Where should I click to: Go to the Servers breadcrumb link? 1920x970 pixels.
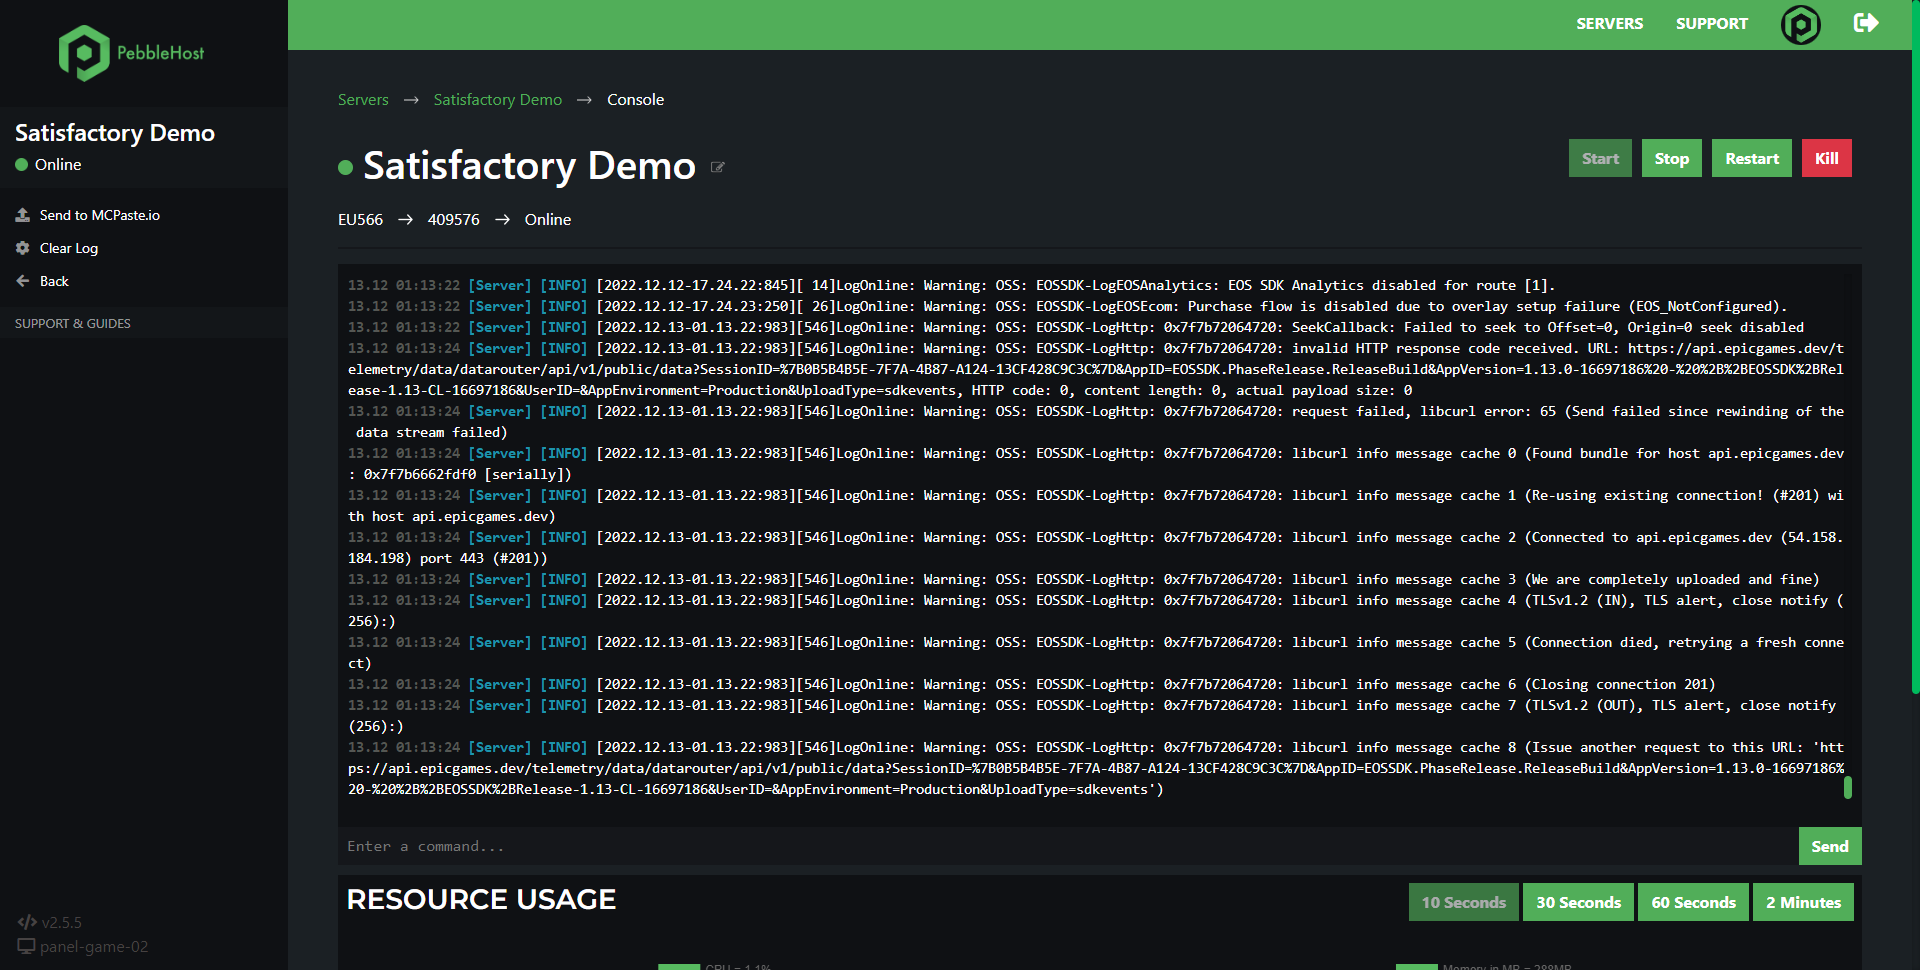363,100
